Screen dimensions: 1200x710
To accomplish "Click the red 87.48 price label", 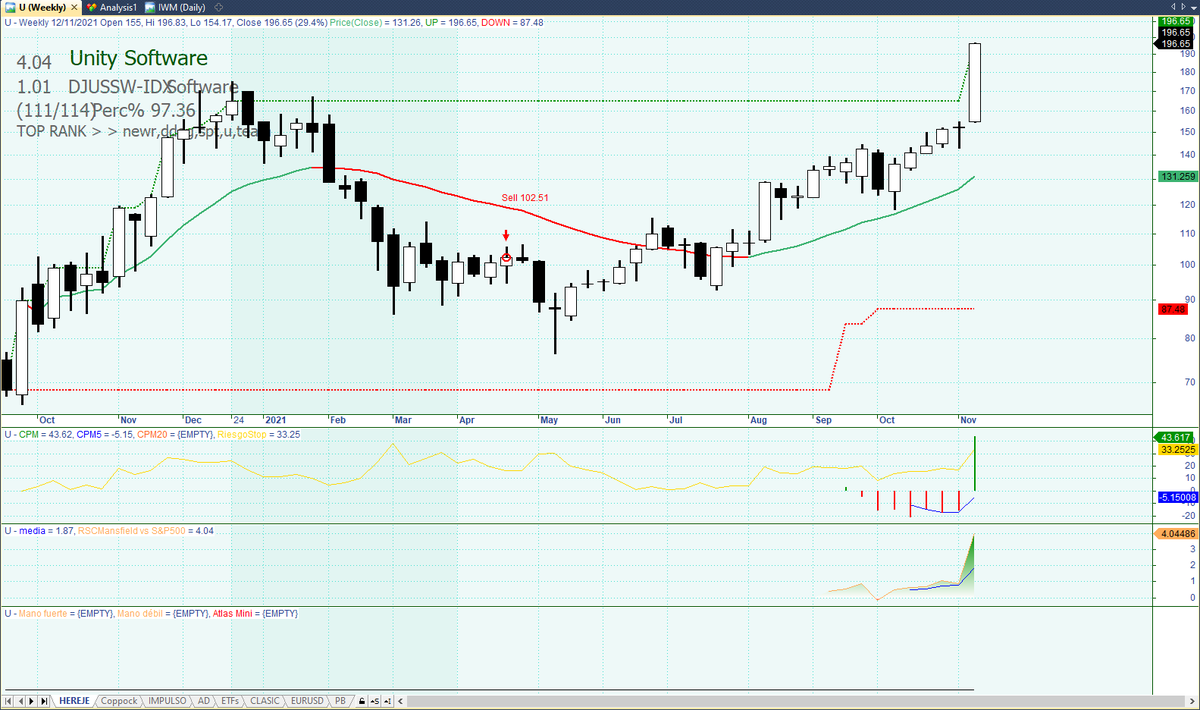I will pos(1173,309).
